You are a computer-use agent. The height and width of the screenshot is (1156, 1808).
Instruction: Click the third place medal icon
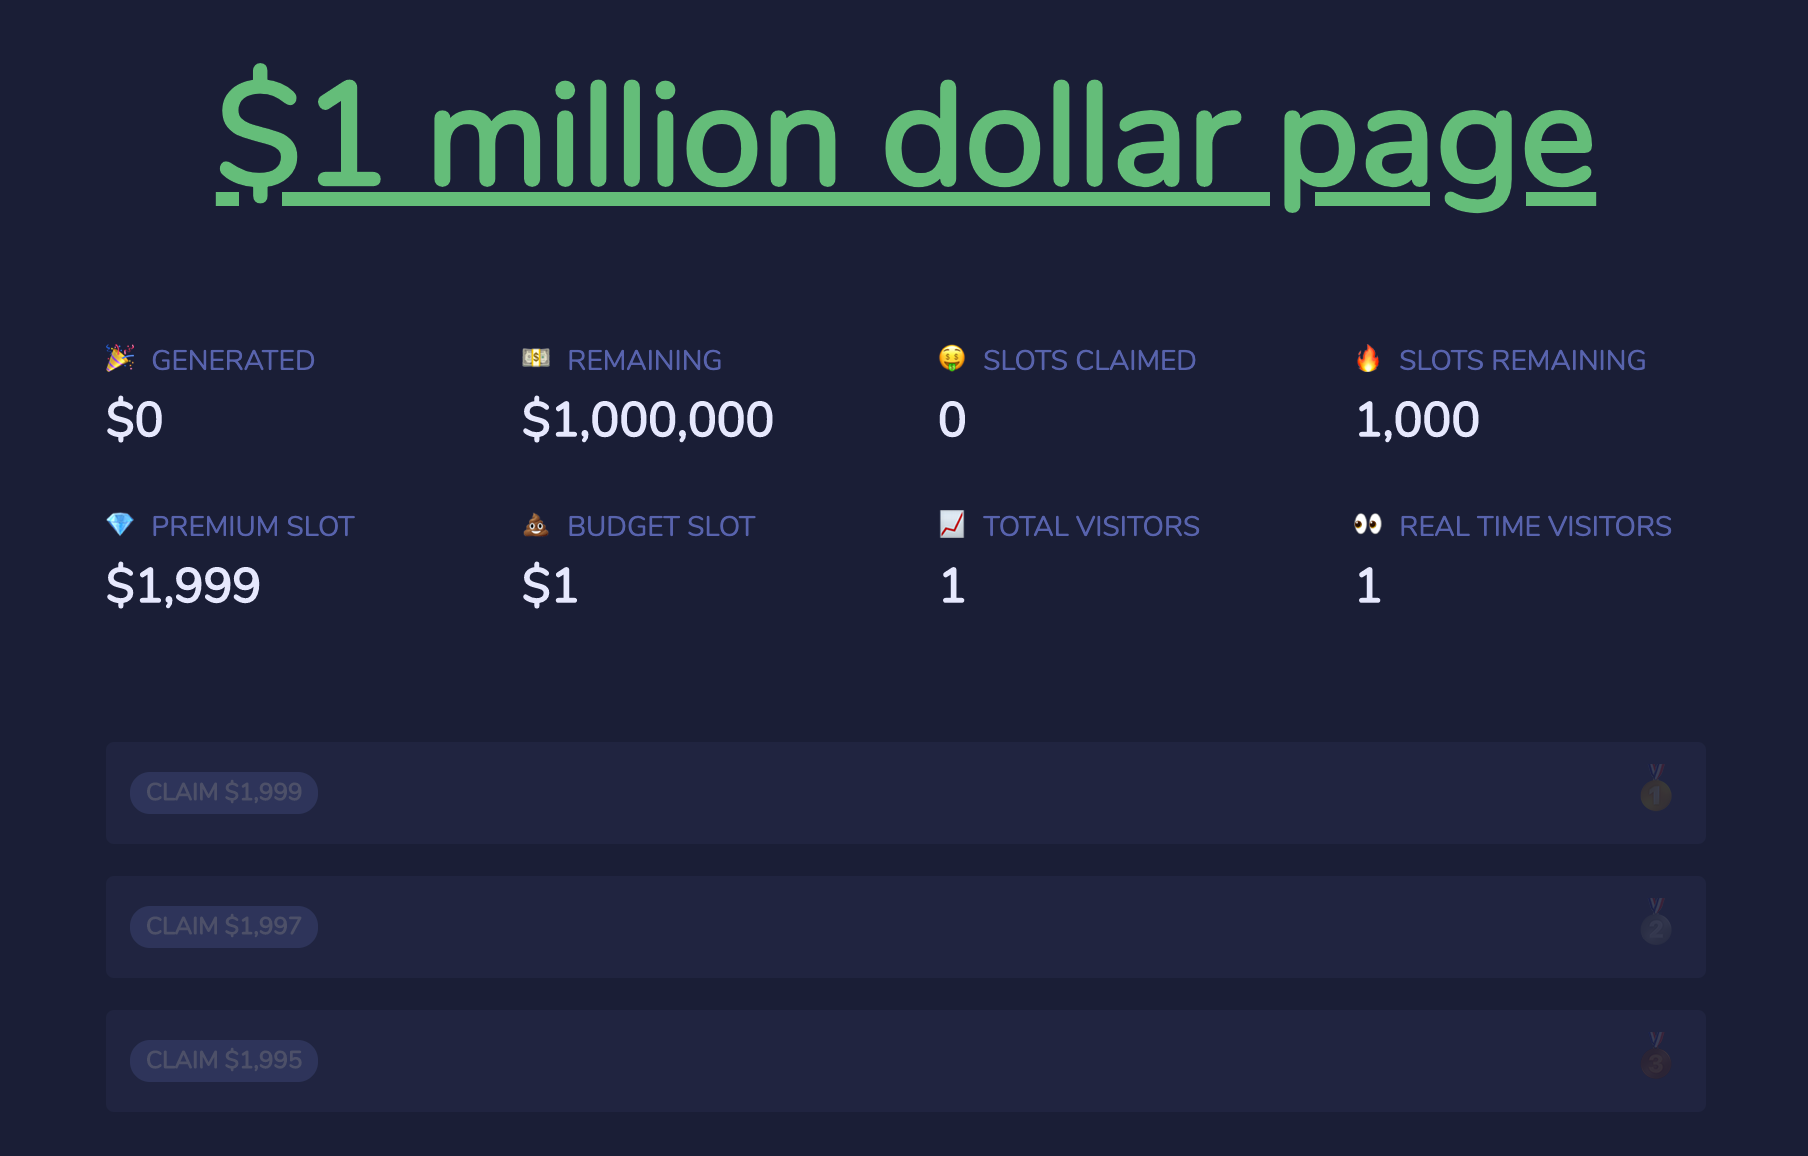[x=1656, y=1056]
